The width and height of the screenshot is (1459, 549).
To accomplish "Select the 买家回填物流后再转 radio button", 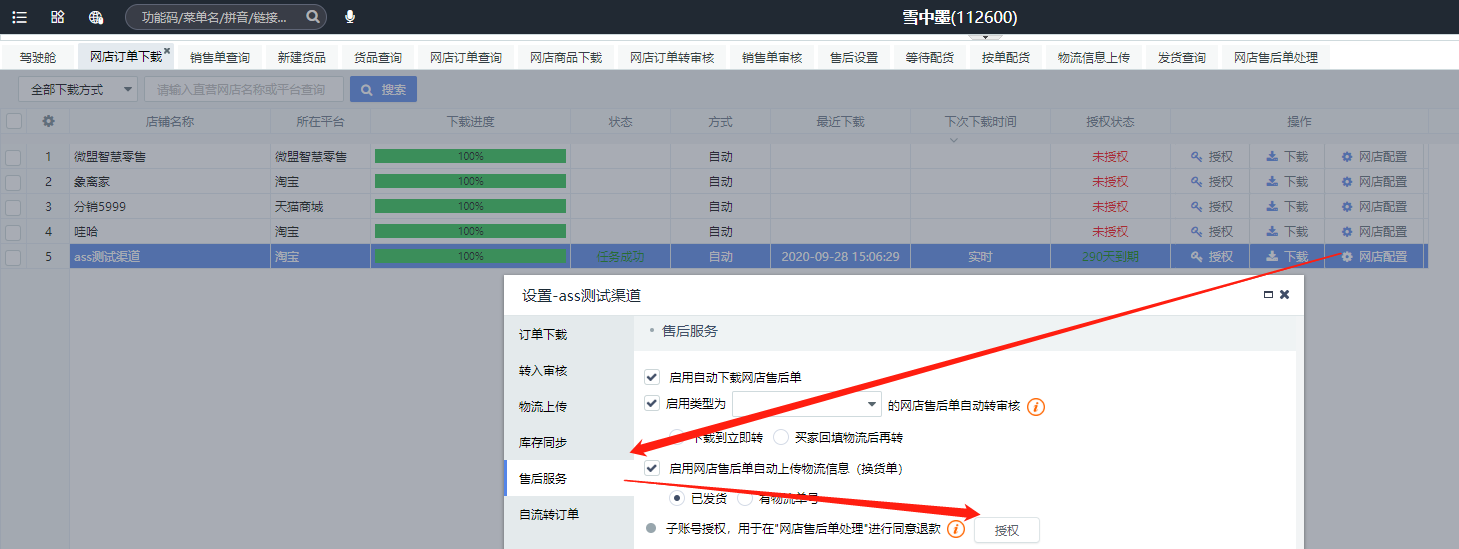I will [x=781, y=437].
